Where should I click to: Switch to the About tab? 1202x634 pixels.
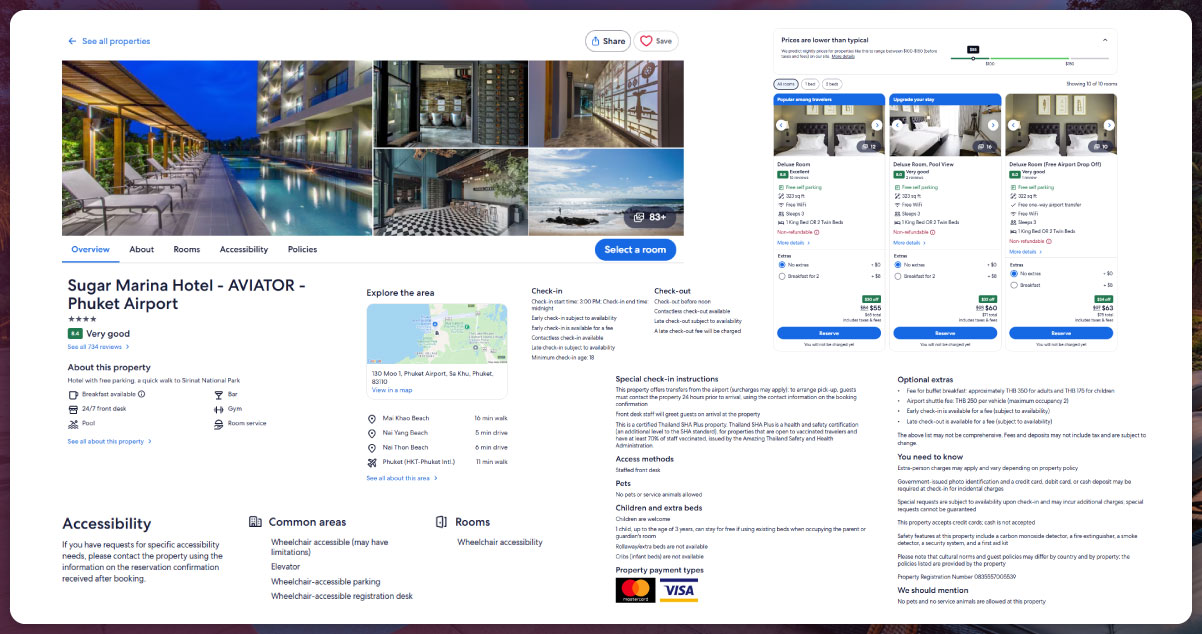click(141, 249)
